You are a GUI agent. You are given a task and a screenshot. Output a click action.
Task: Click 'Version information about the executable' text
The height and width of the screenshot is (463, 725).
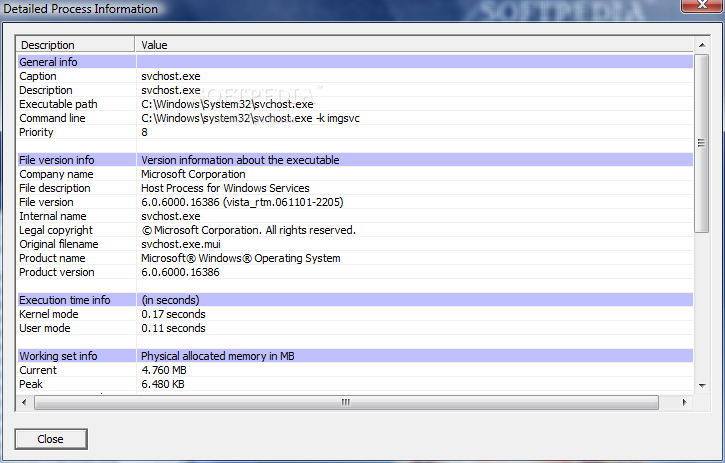coord(240,160)
